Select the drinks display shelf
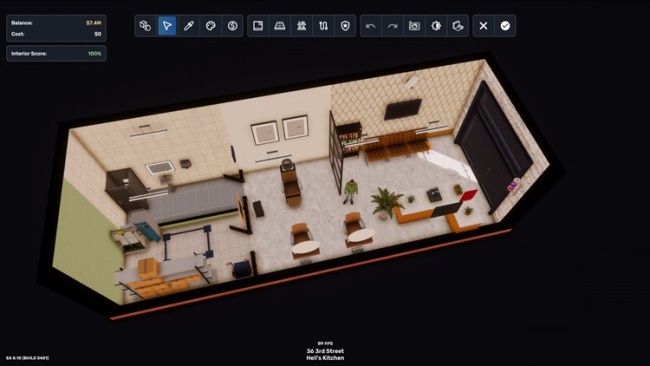 [x=349, y=139]
